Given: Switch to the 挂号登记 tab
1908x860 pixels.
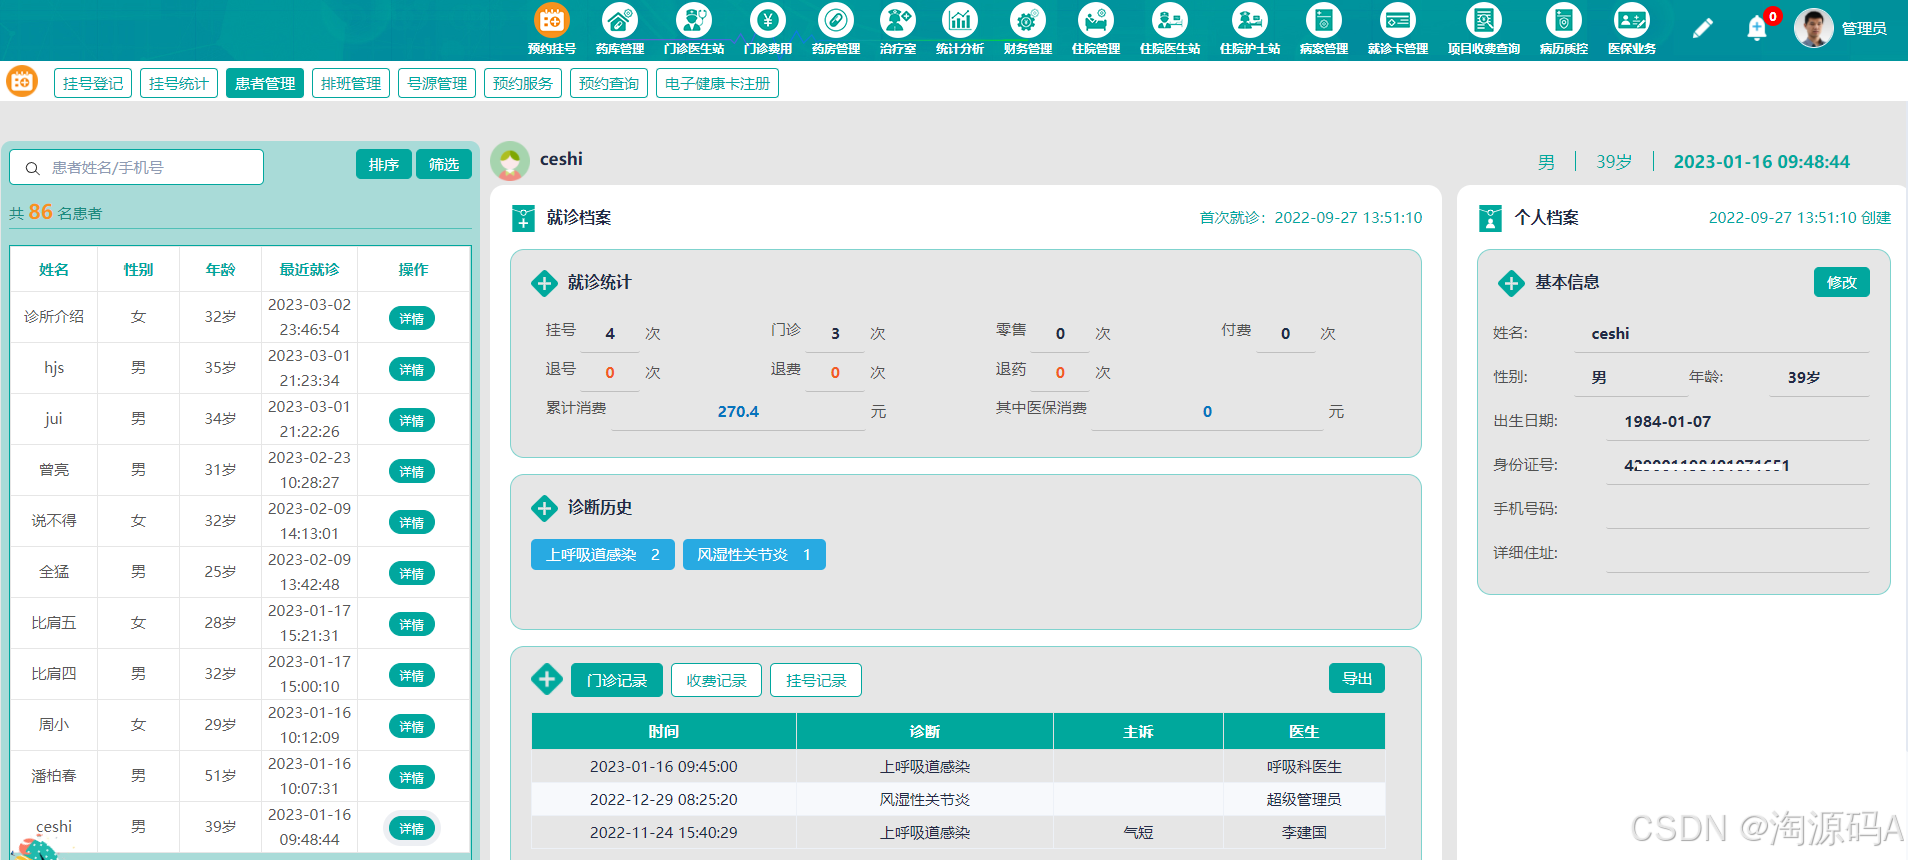Looking at the screenshot, I should tap(93, 83).
